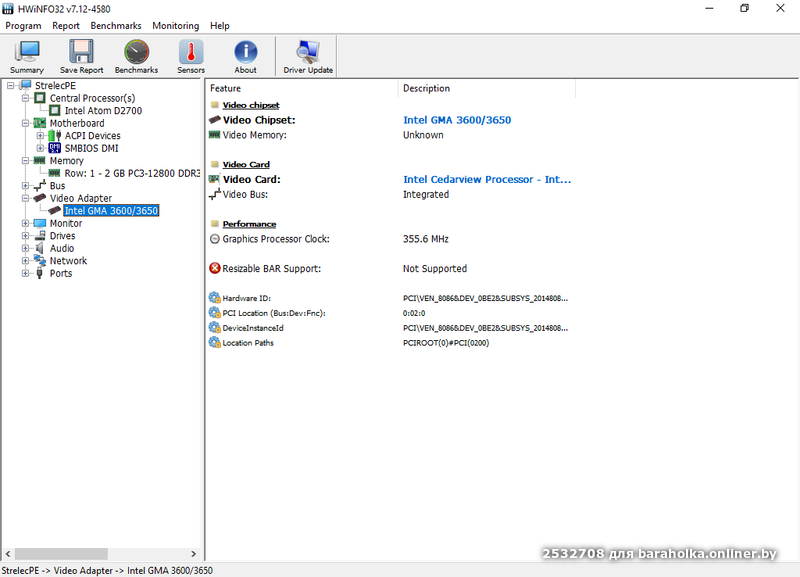800x577 pixels.
Task: Click the Not Supported value
Action: coord(435,268)
